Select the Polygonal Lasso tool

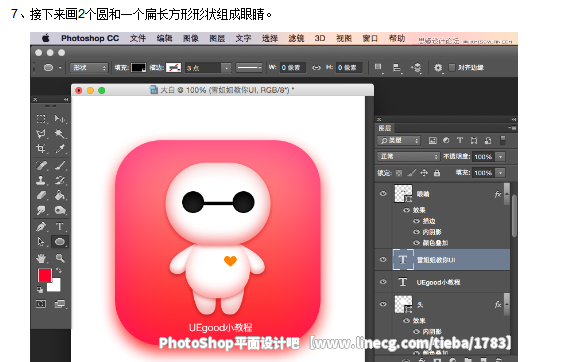pyautogui.click(x=41, y=133)
